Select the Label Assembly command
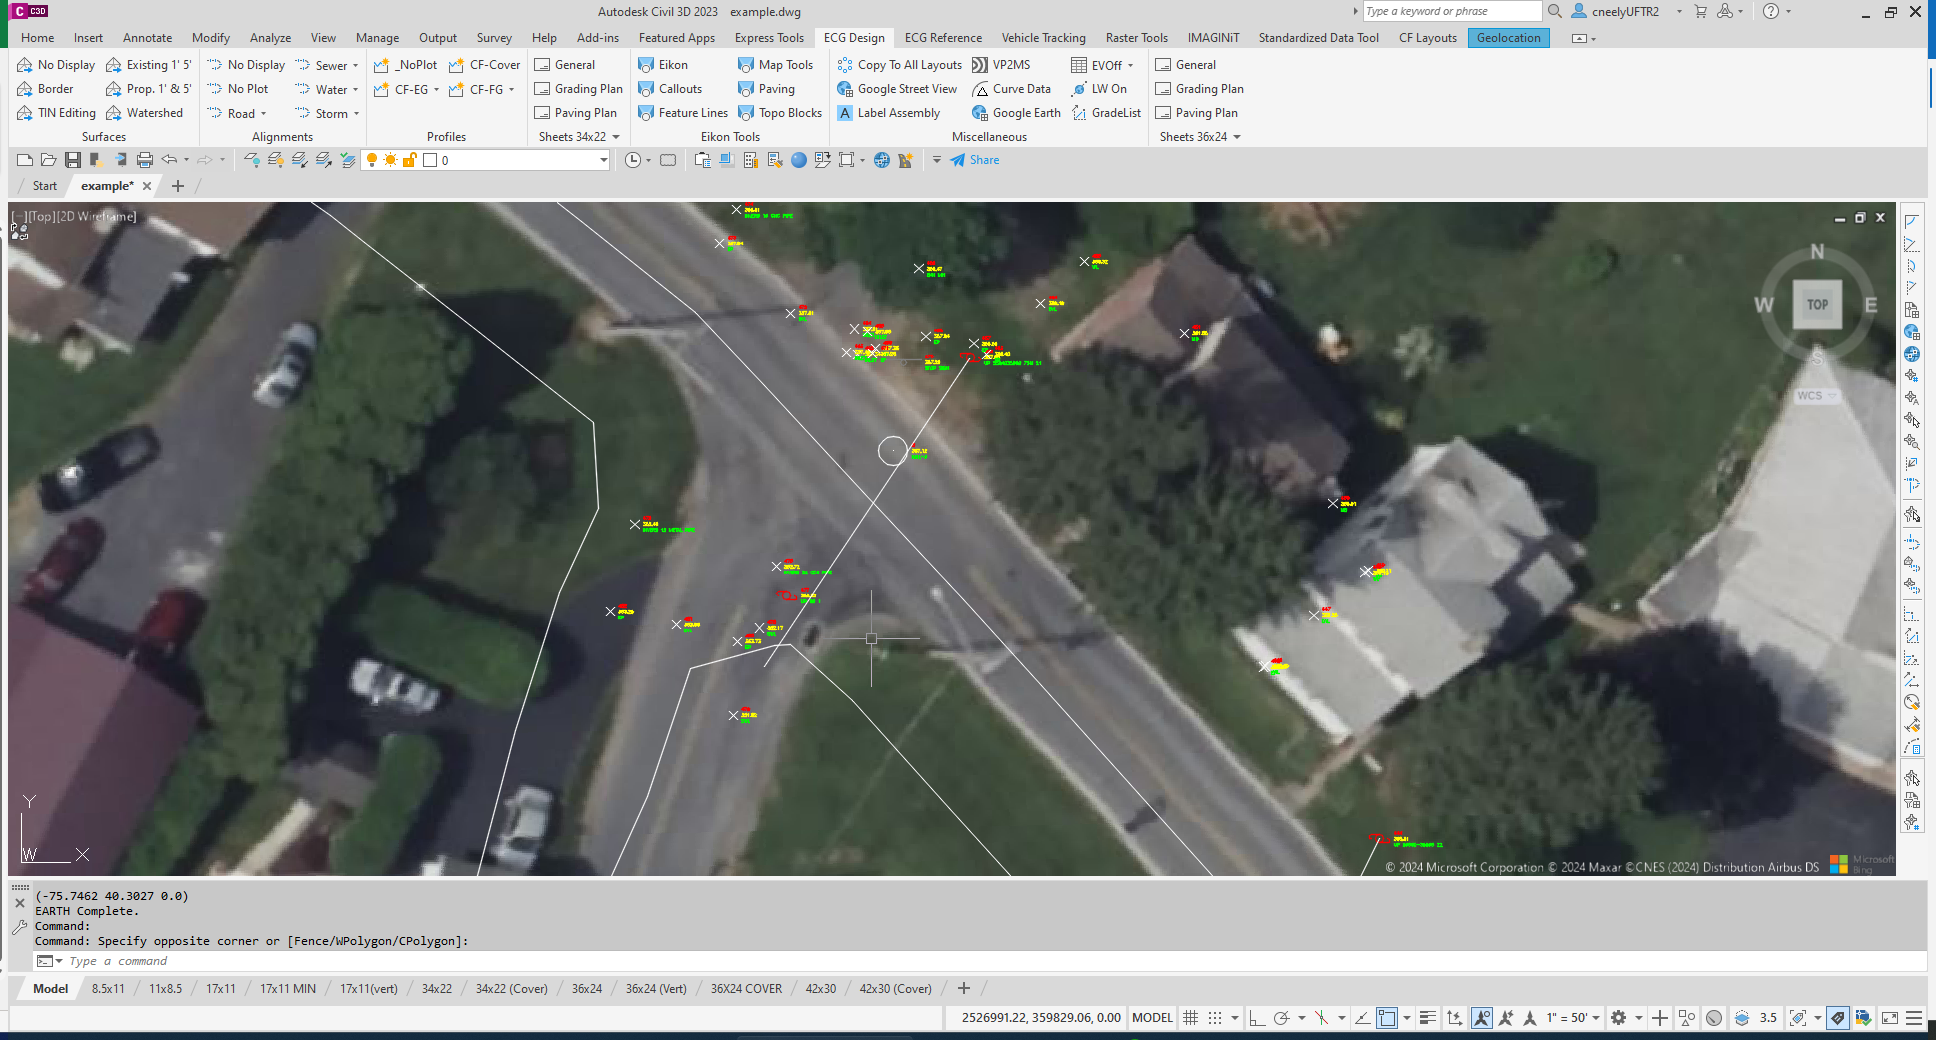This screenshot has height=1040, width=1936. point(890,112)
